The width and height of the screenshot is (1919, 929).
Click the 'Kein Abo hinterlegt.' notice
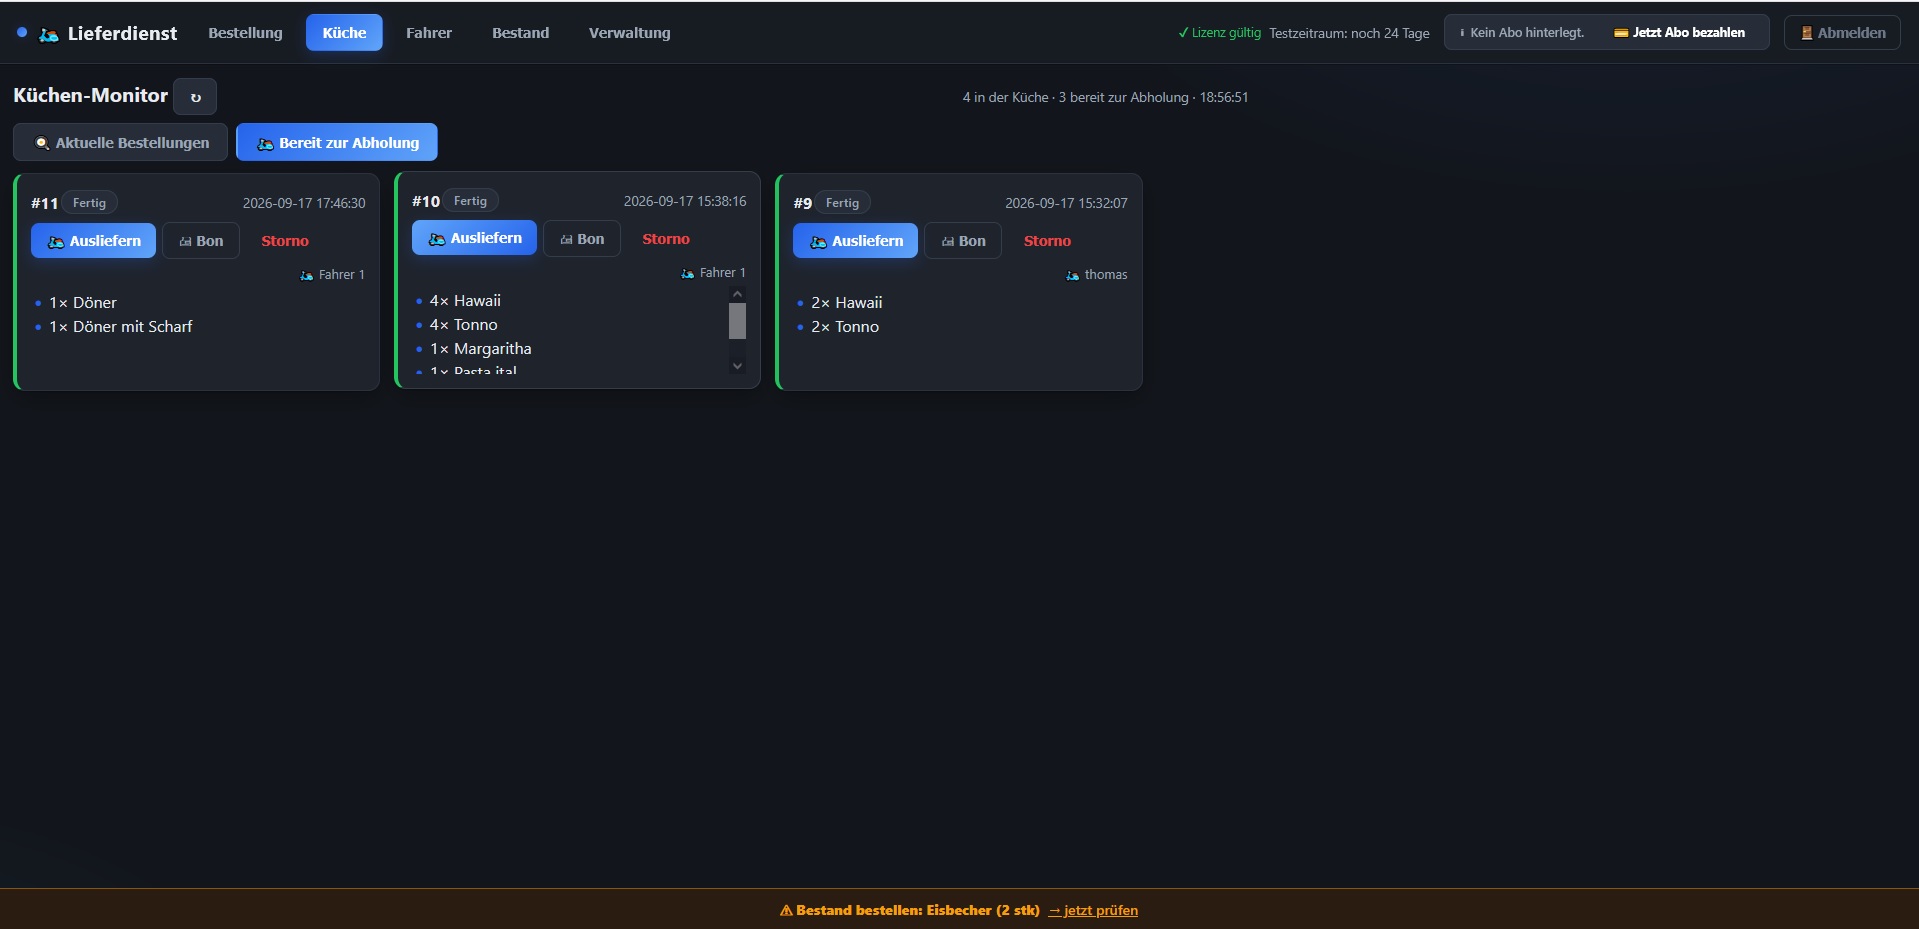pos(1522,33)
